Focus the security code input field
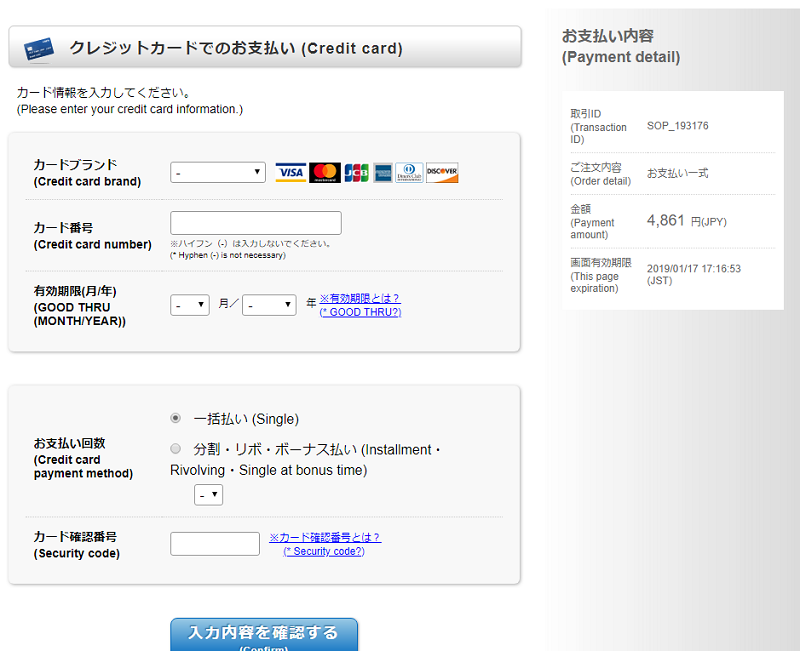800x651 pixels. [215, 544]
